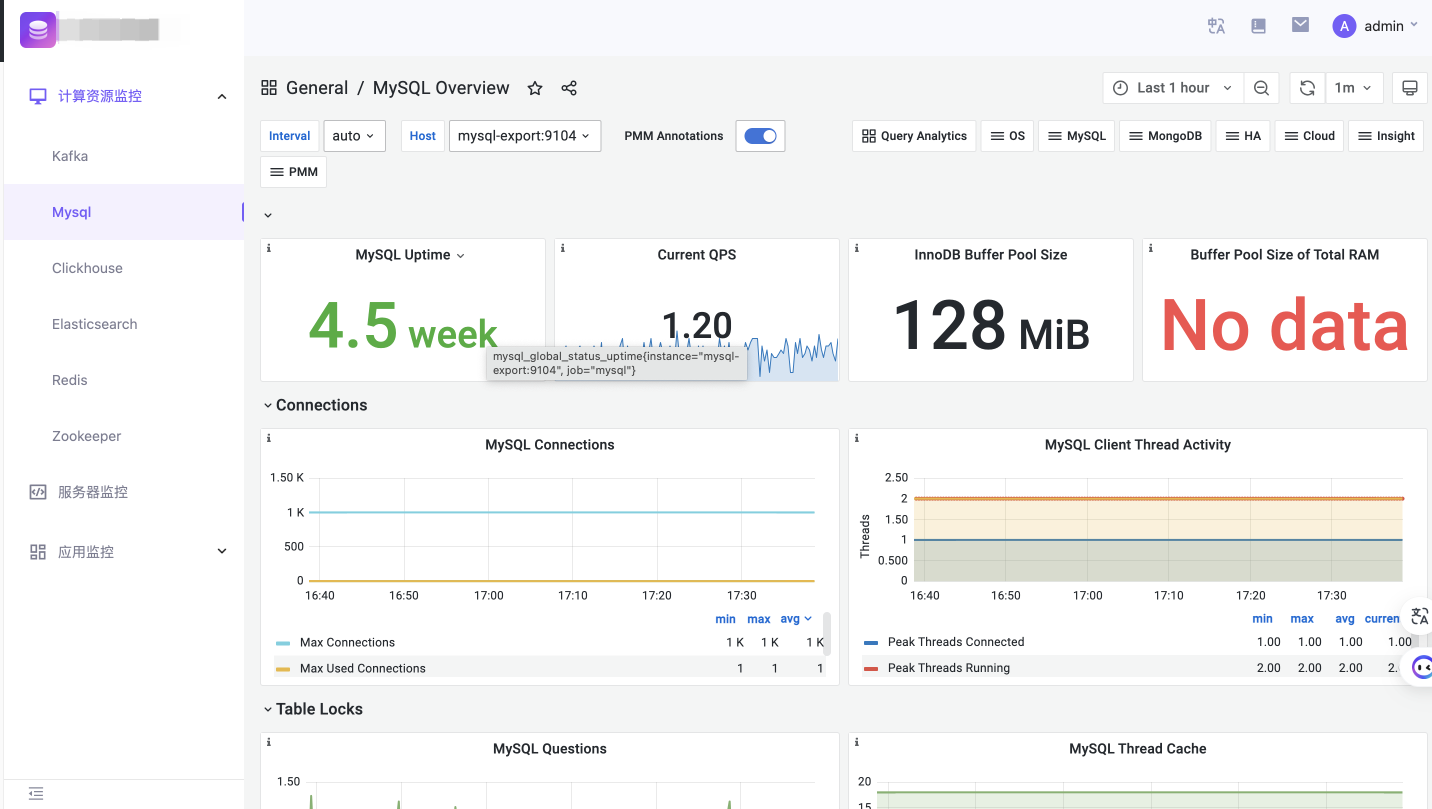Open MySQL Uptime panel title menu

(410, 255)
